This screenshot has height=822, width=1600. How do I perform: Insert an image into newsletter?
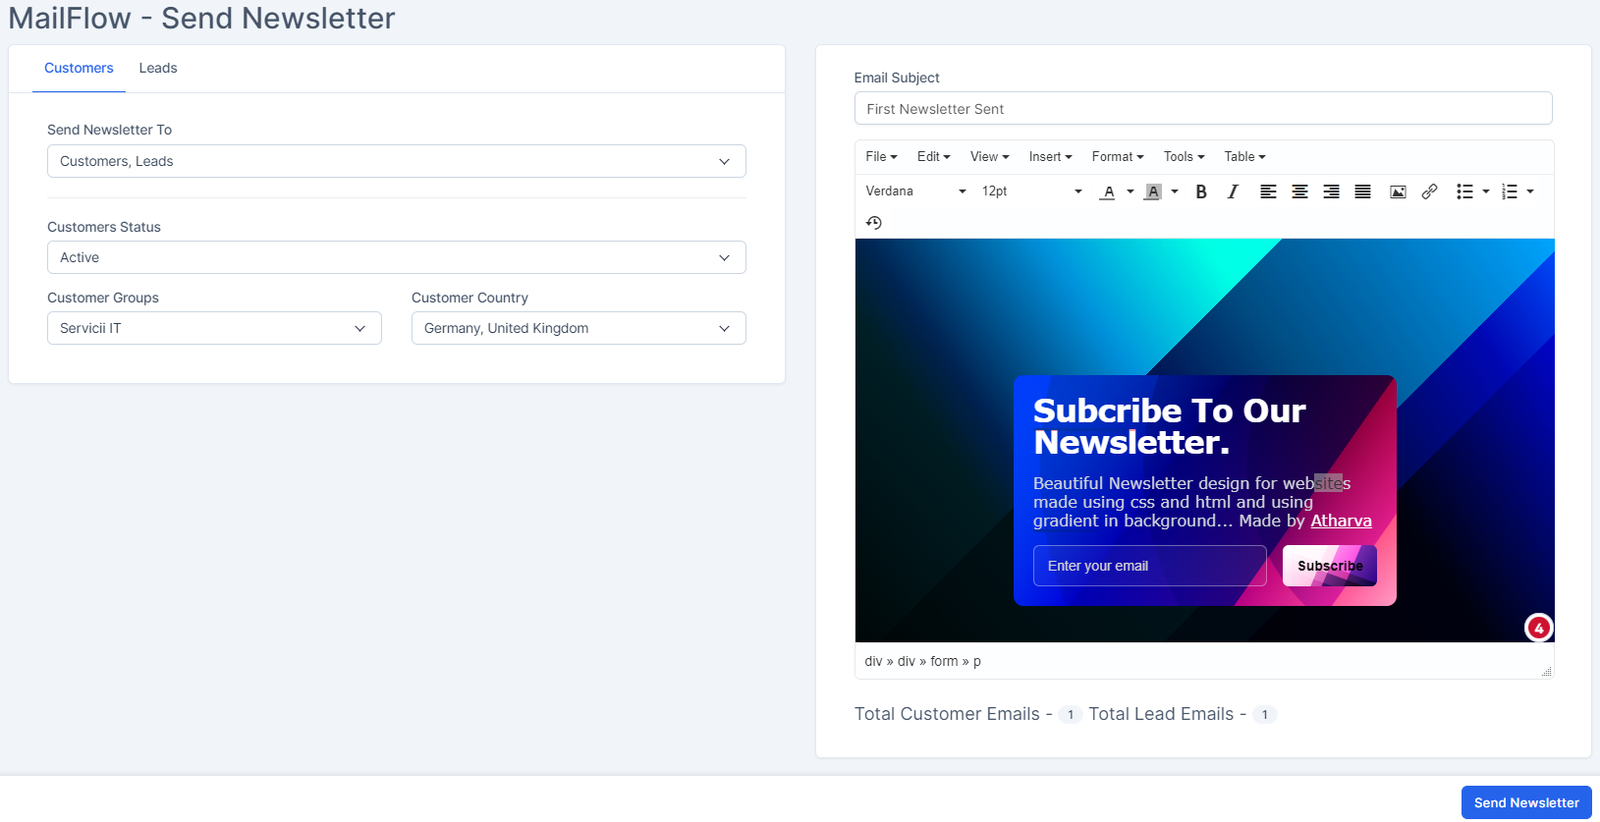[1398, 192]
